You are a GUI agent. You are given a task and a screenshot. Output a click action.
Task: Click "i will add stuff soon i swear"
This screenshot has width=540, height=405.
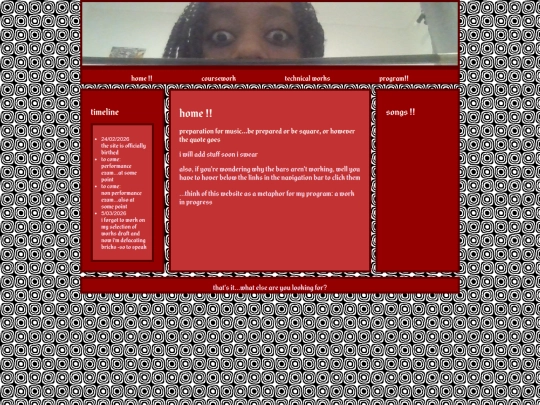pos(218,154)
